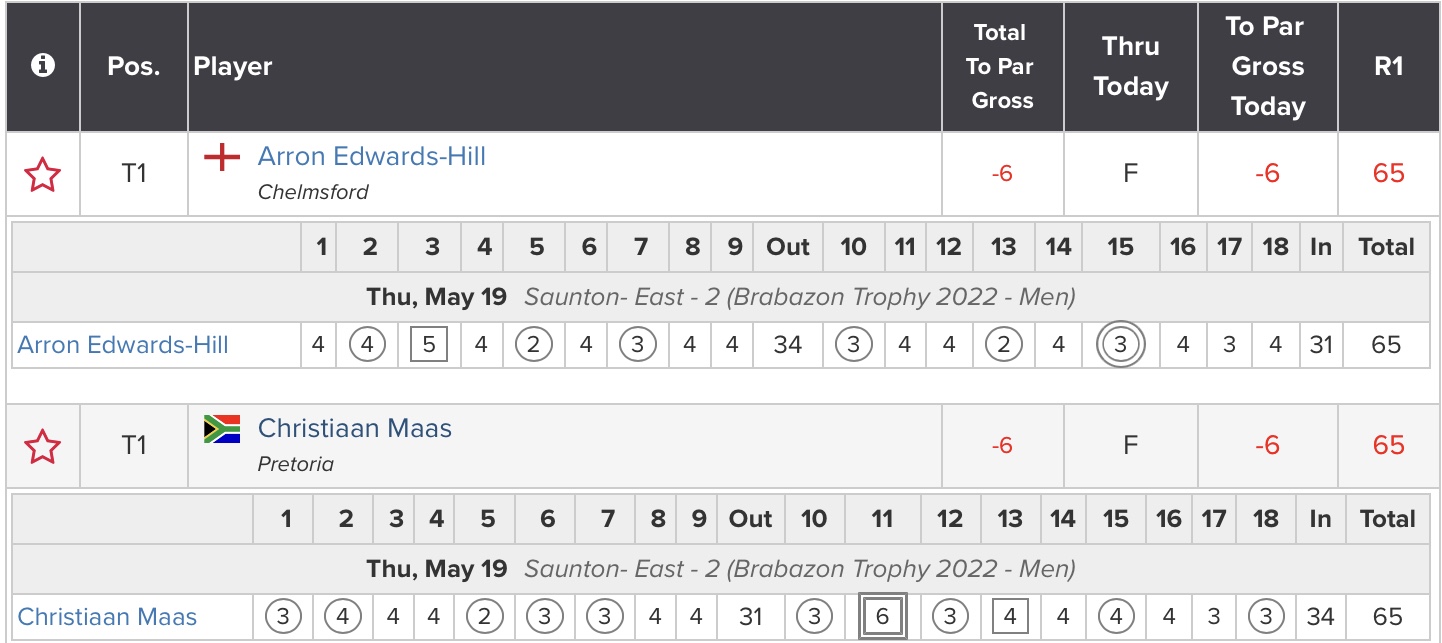
Task: Open Christiaan Maas player profile link
Action: pyautogui.click(x=354, y=429)
